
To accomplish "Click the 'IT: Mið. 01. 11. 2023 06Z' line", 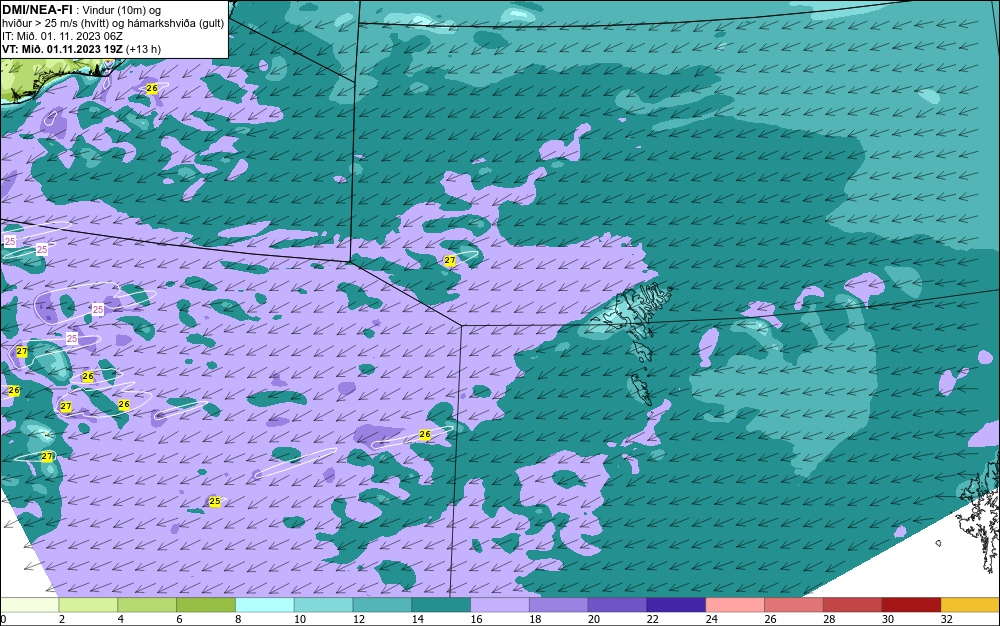I will click(x=62, y=36).
